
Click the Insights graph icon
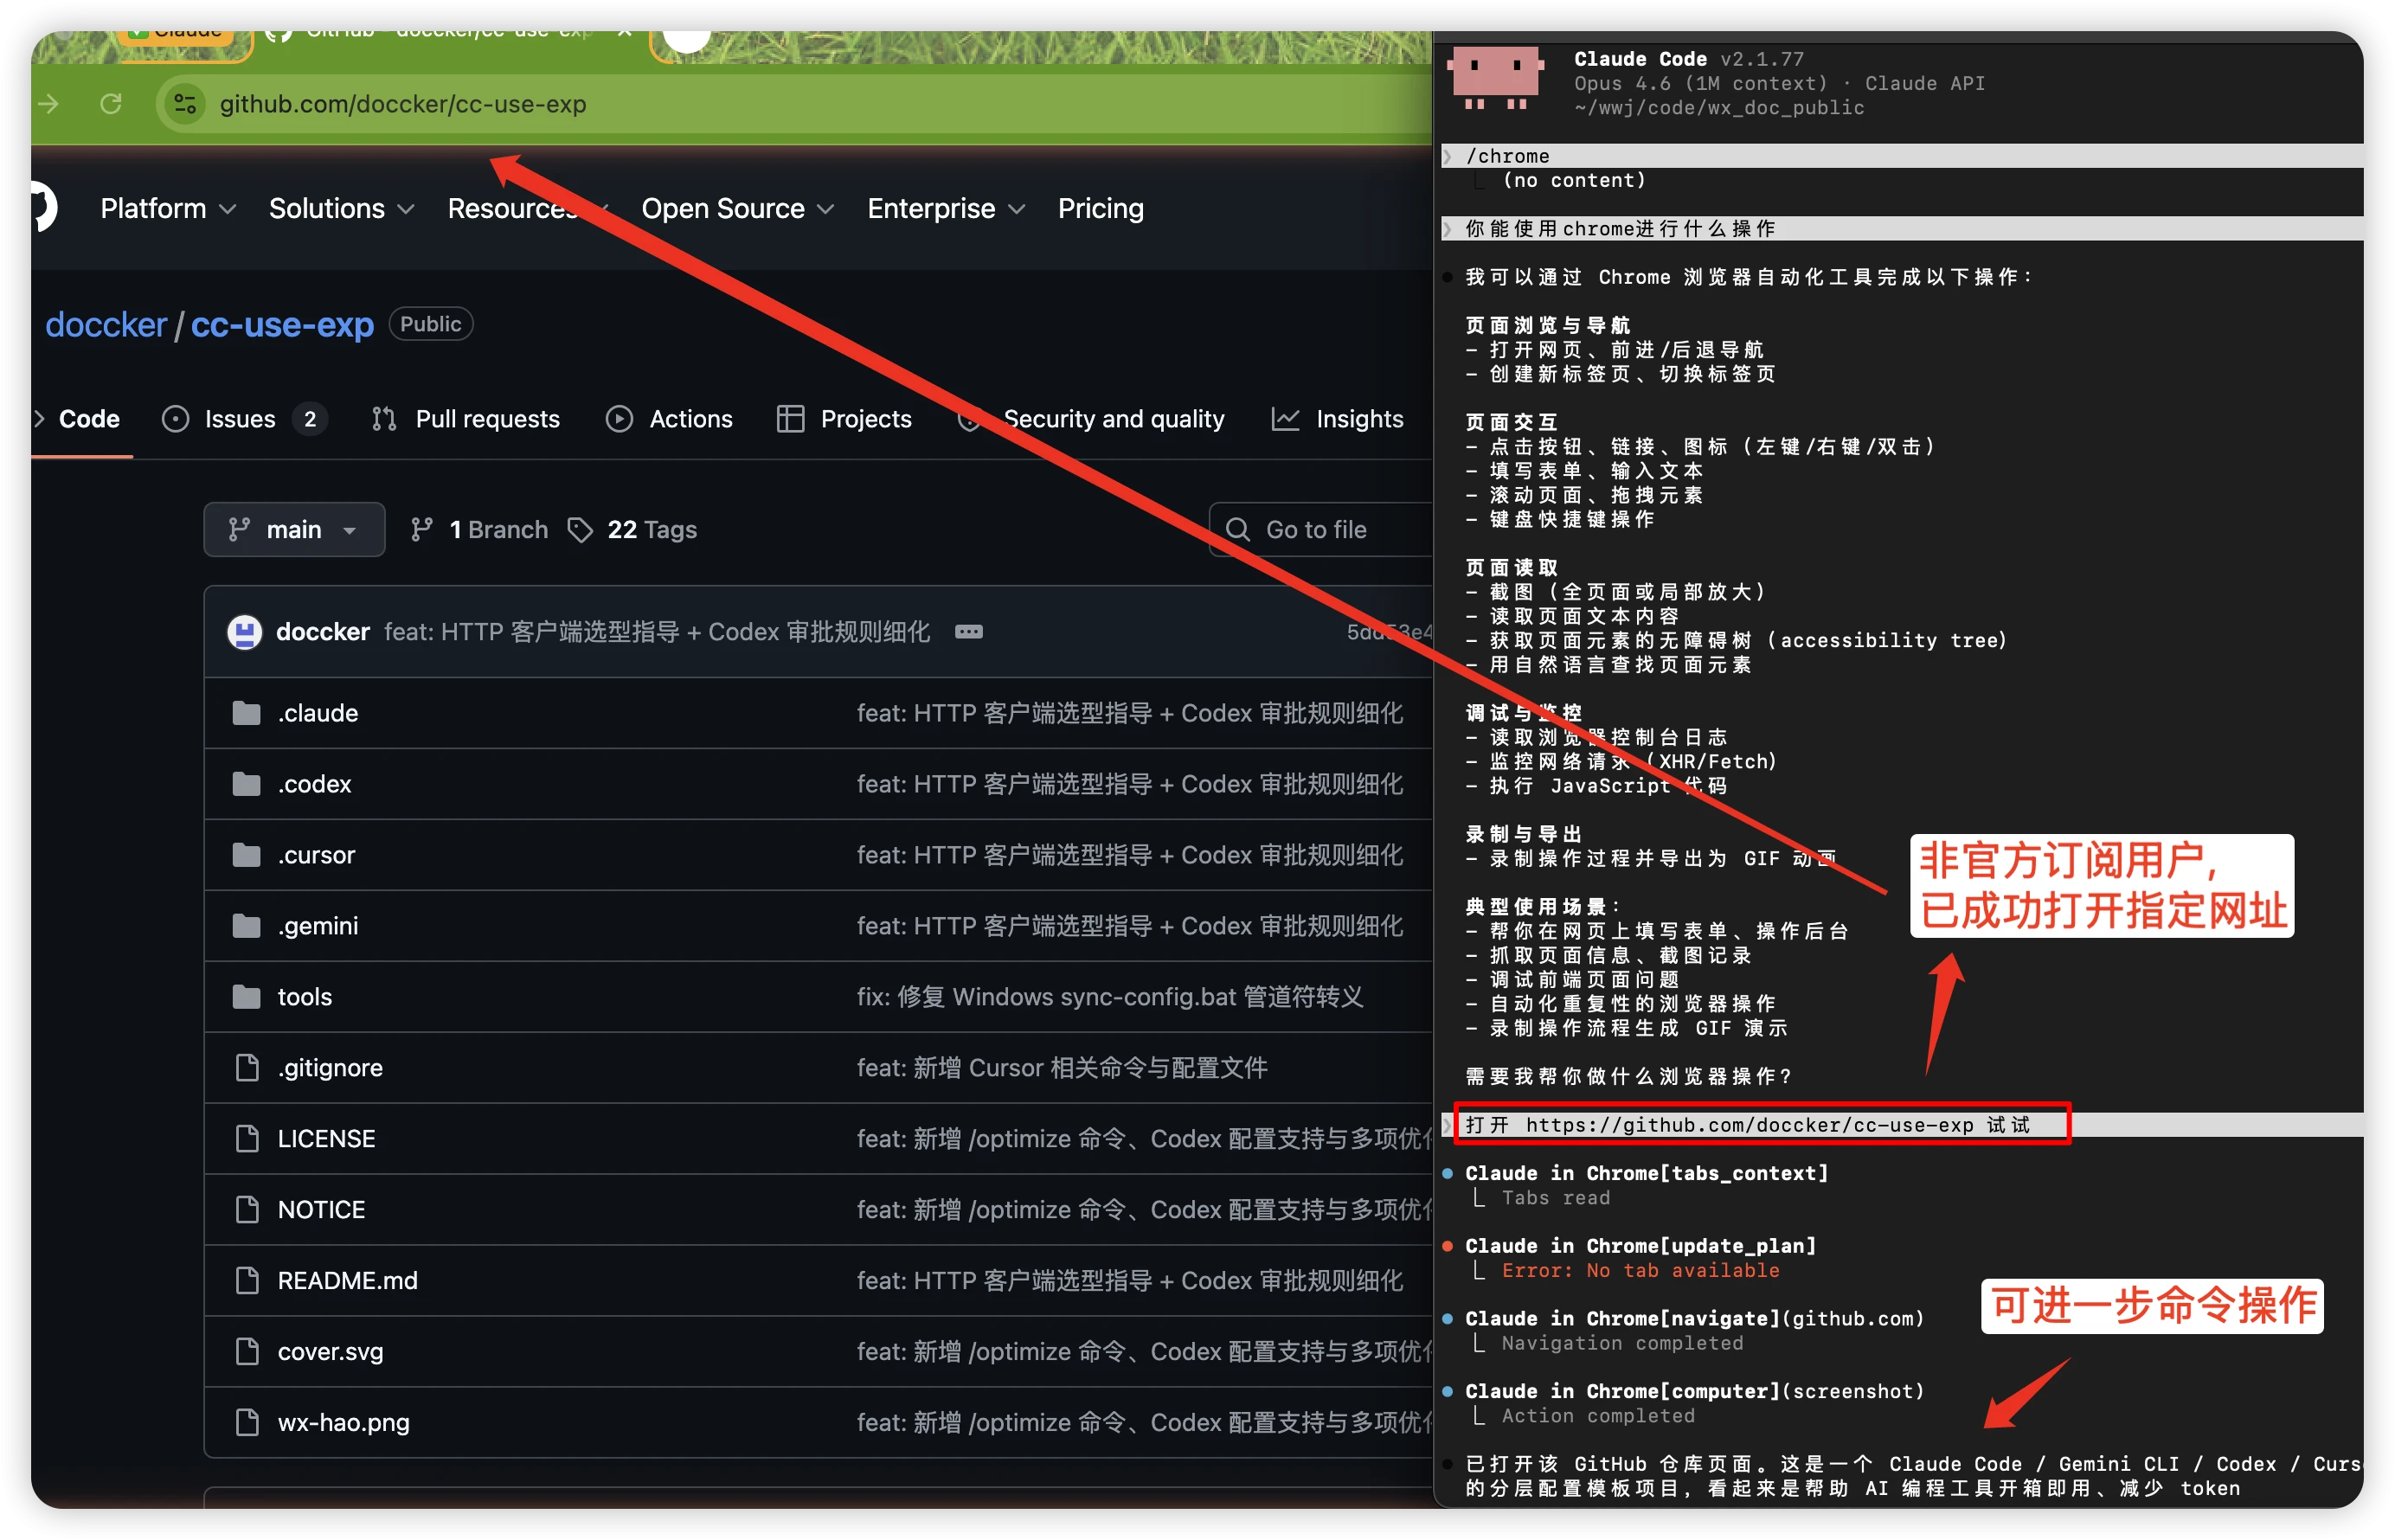1285,419
